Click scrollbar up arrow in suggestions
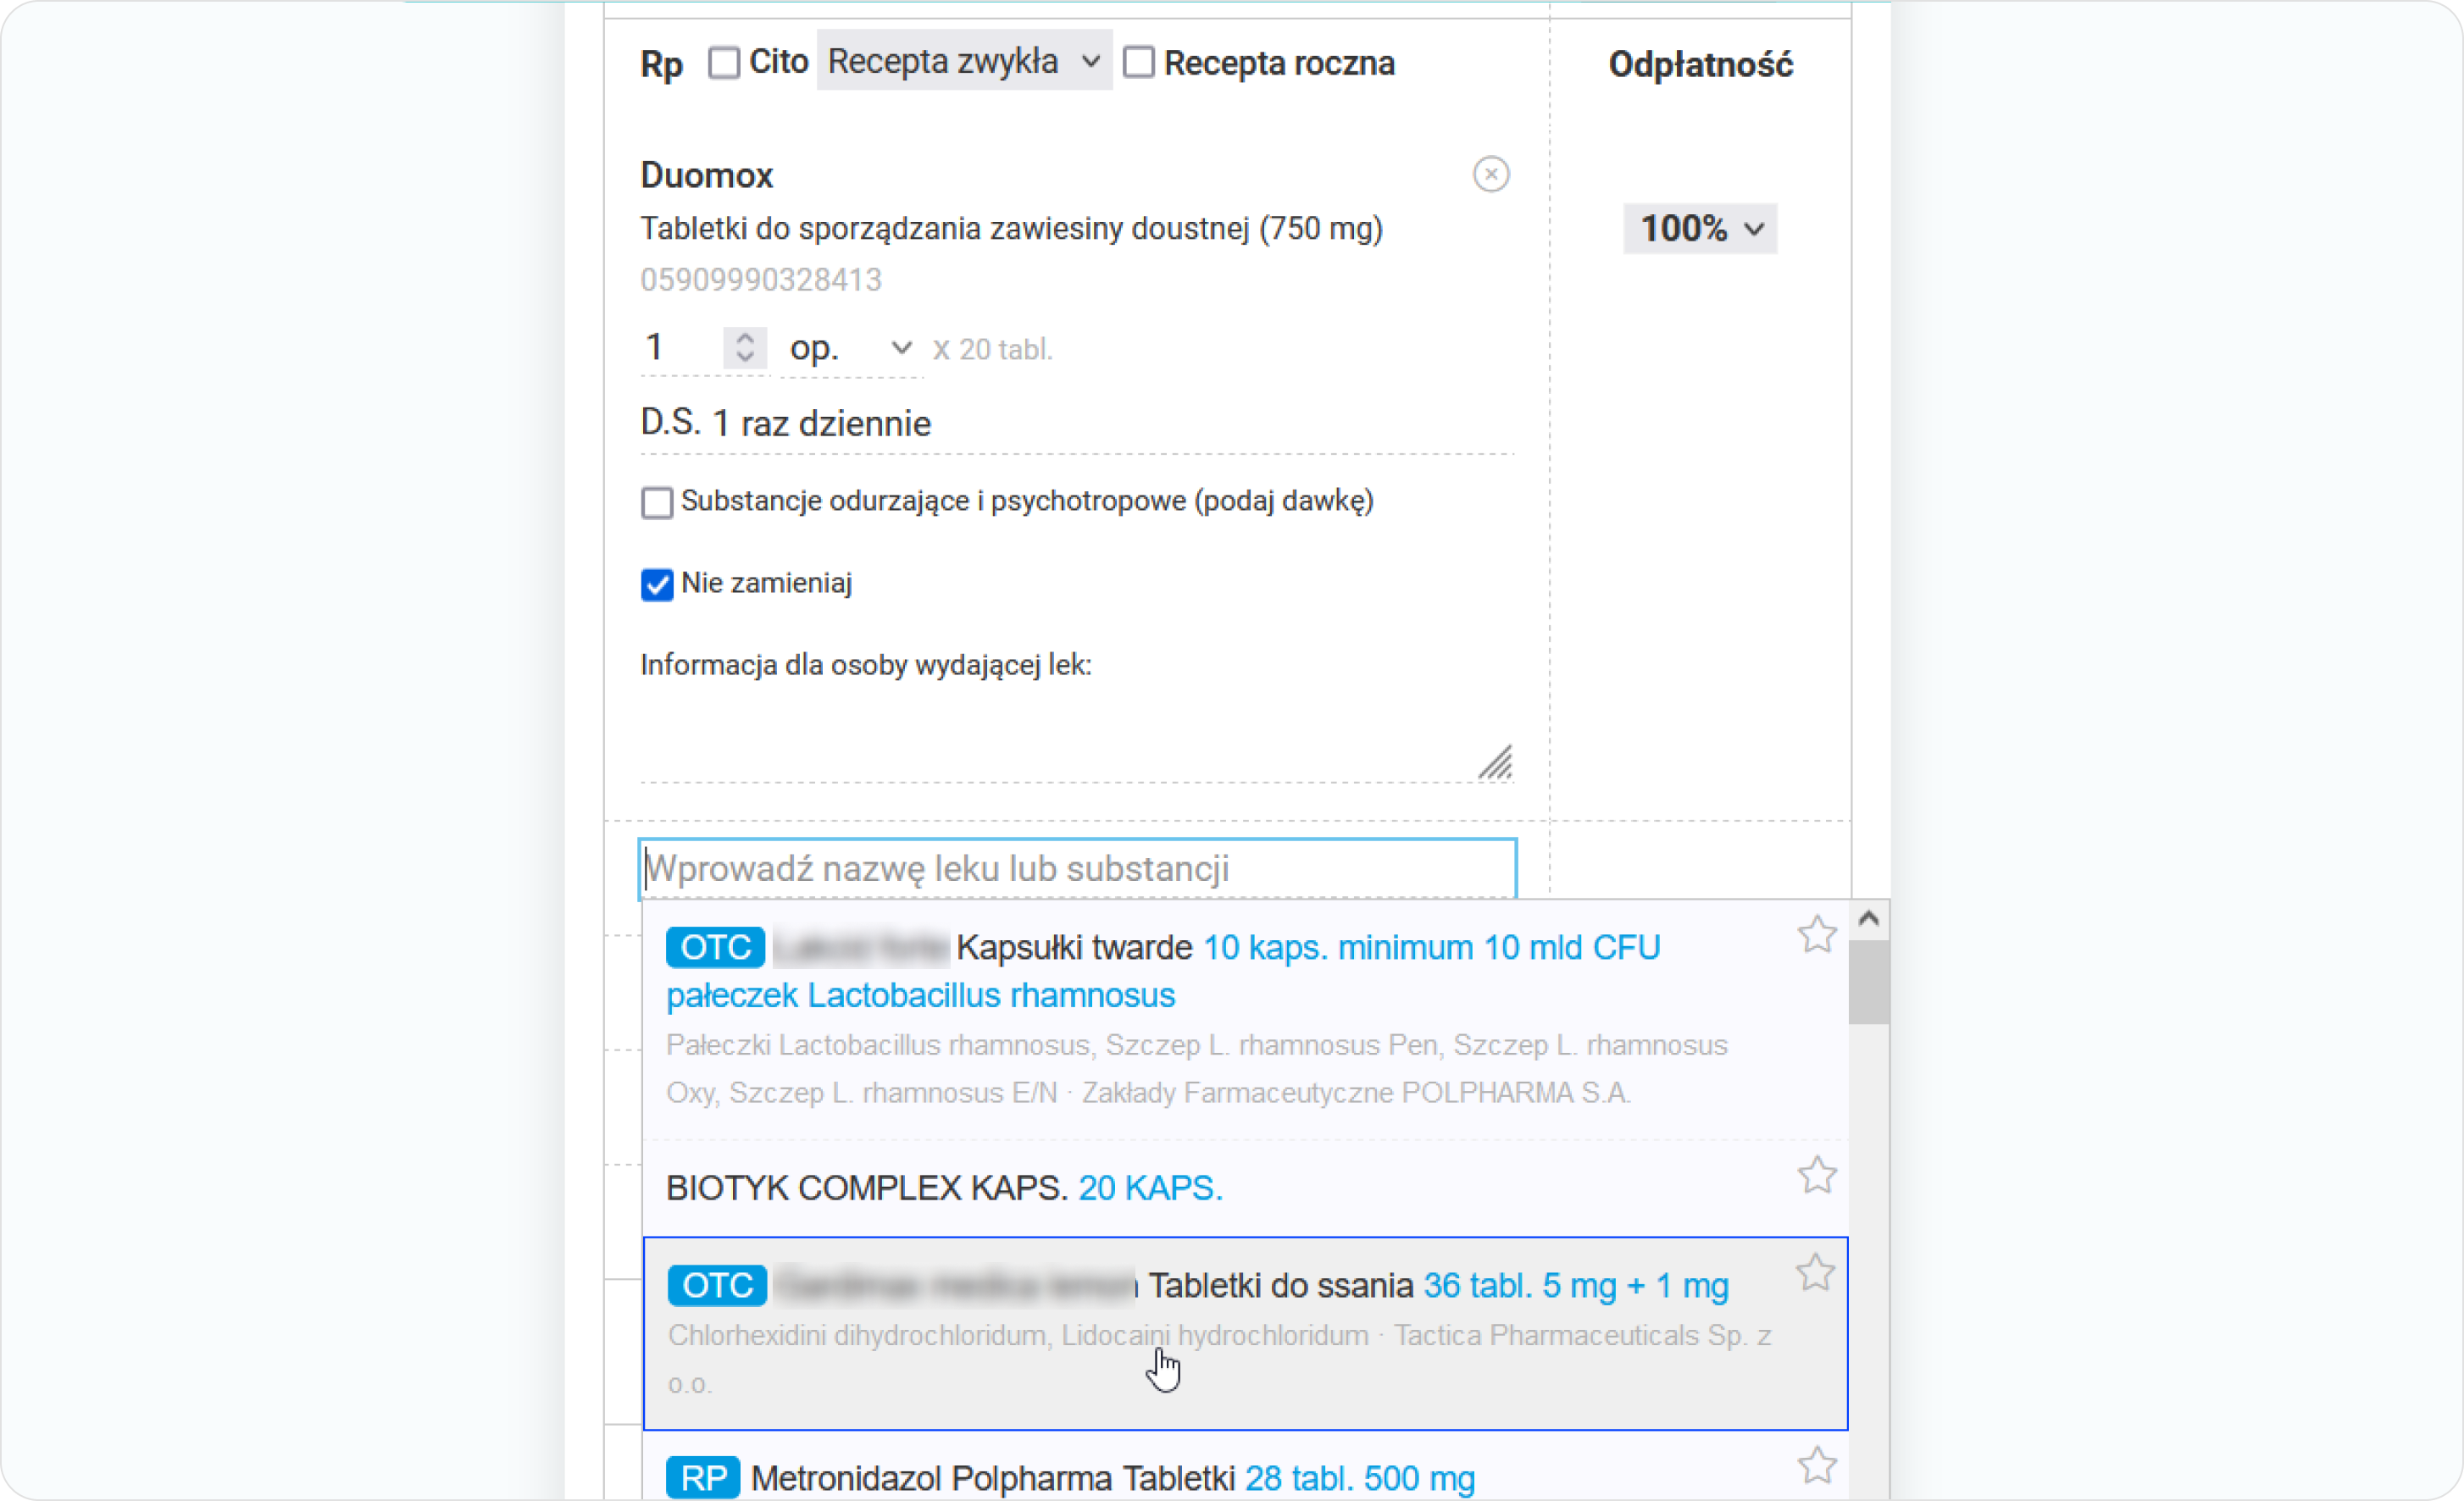Screen dimensions: 2464x1501 (x=1868, y=919)
